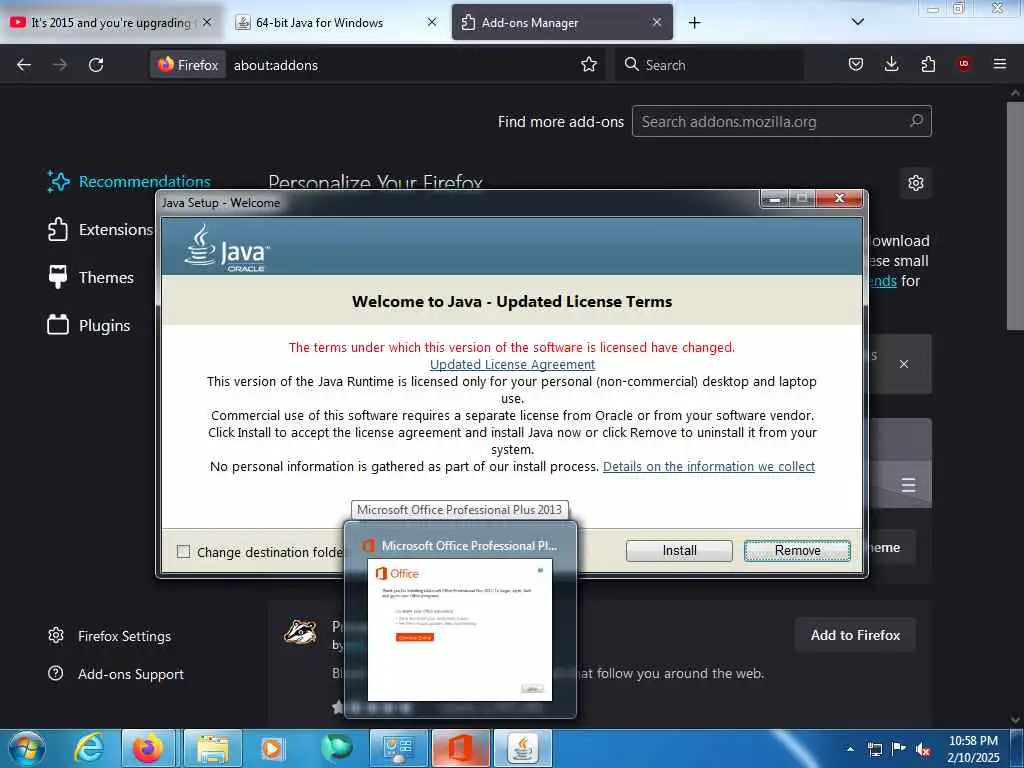The image size is (1024, 768).
Task: Open the Action Center flag icon
Action: coord(899,749)
